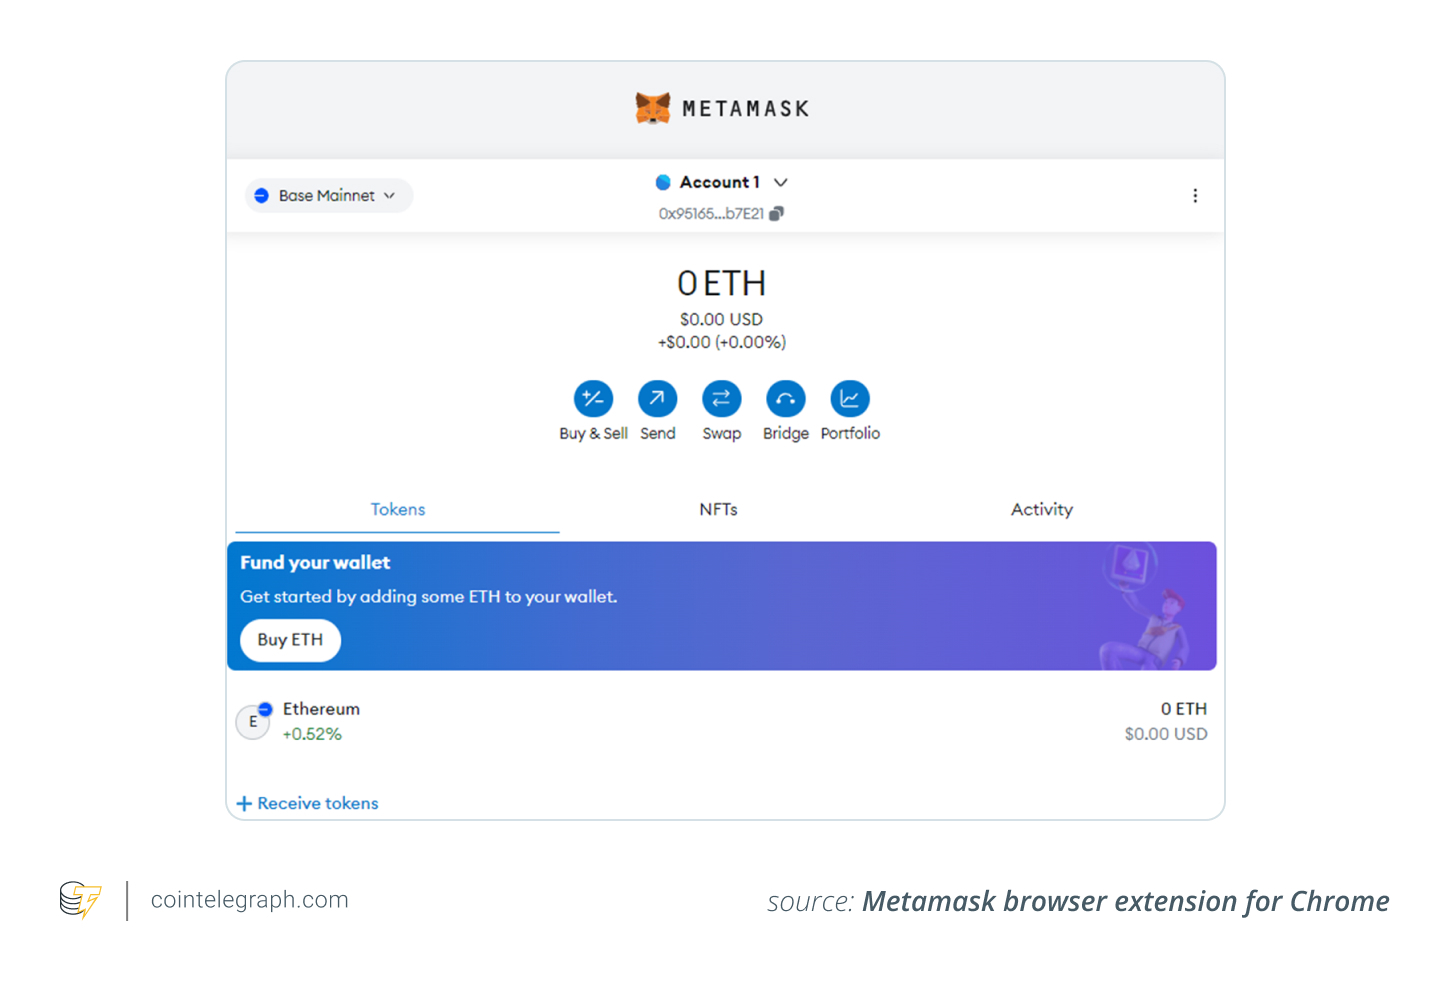Click the Cointelegraph logo icon
Image resolution: width=1450 pixels, height=981 pixels.
[x=80, y=900]
